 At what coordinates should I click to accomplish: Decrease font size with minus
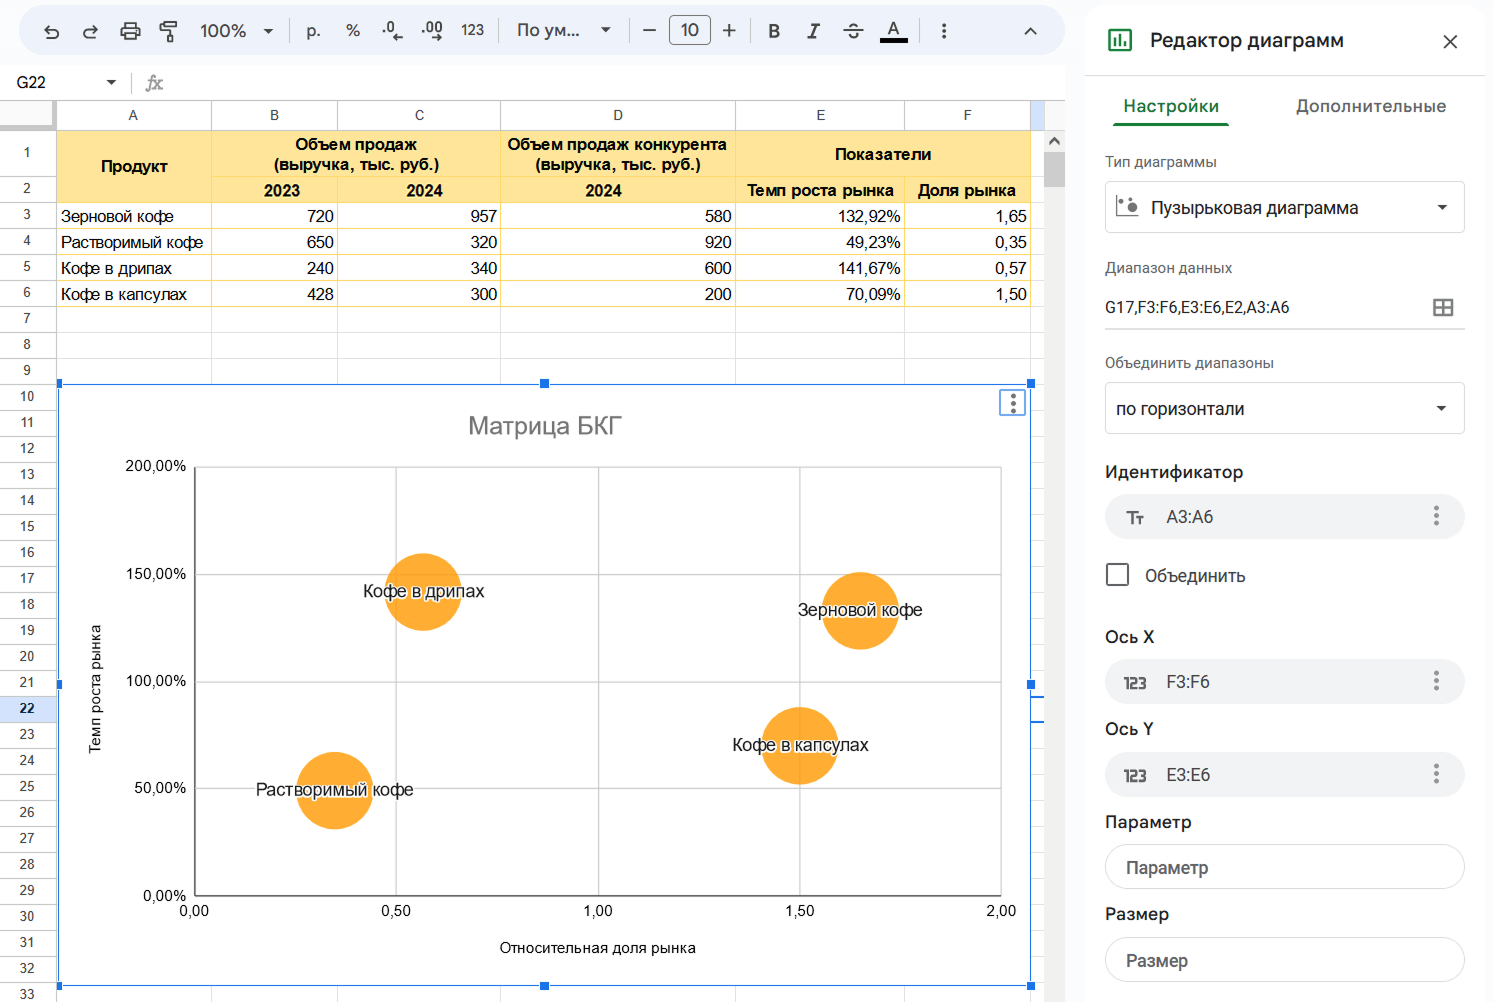[x=649, y=31]
